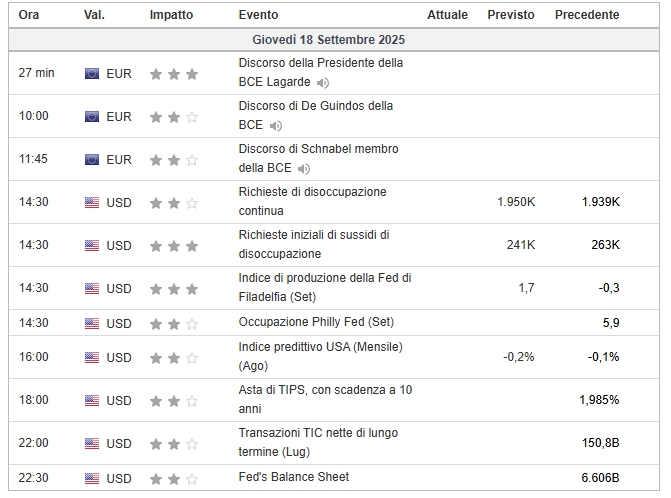
Task: Open Occupazione Philly Fed (Set) event
Action: point(316,323)
